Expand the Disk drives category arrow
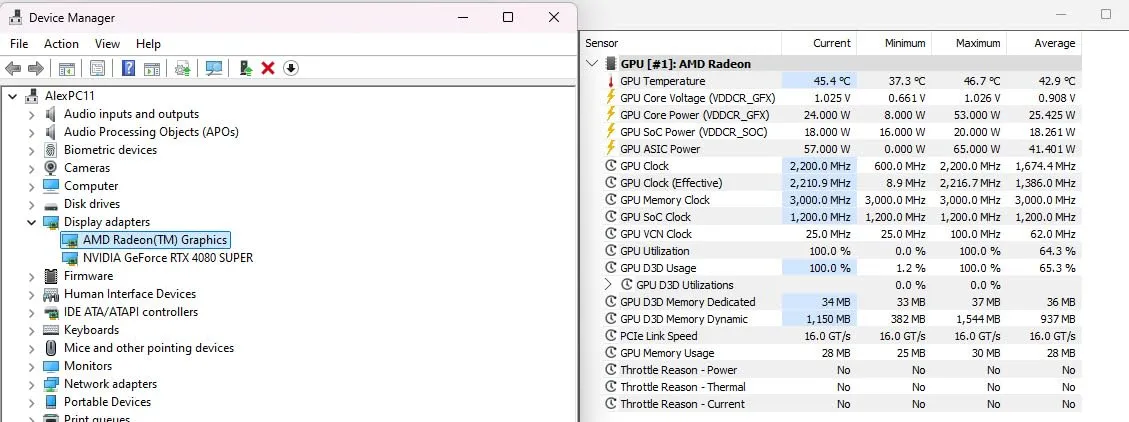 click(x=31, y=205)
